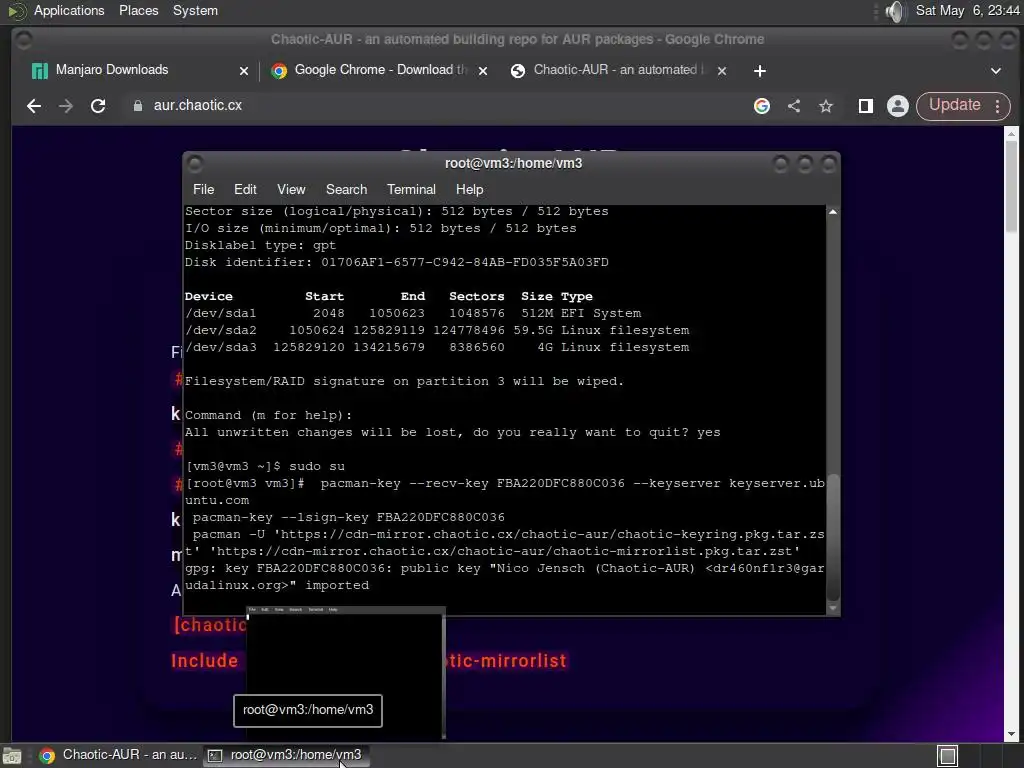The height and width of the screenshot is (768, 1024).
Task: Close the Google Chrome Download tab
Action: 483,71
